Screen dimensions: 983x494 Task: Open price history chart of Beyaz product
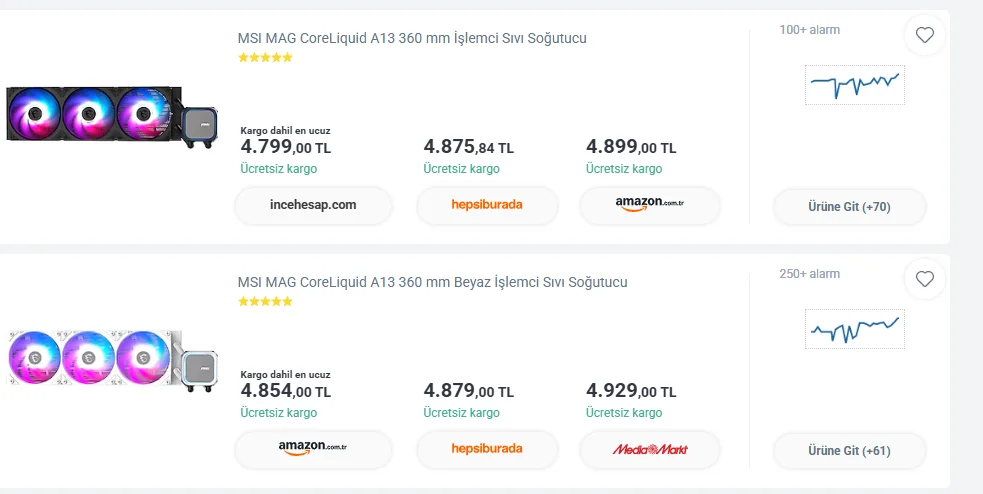coord(855,328)
